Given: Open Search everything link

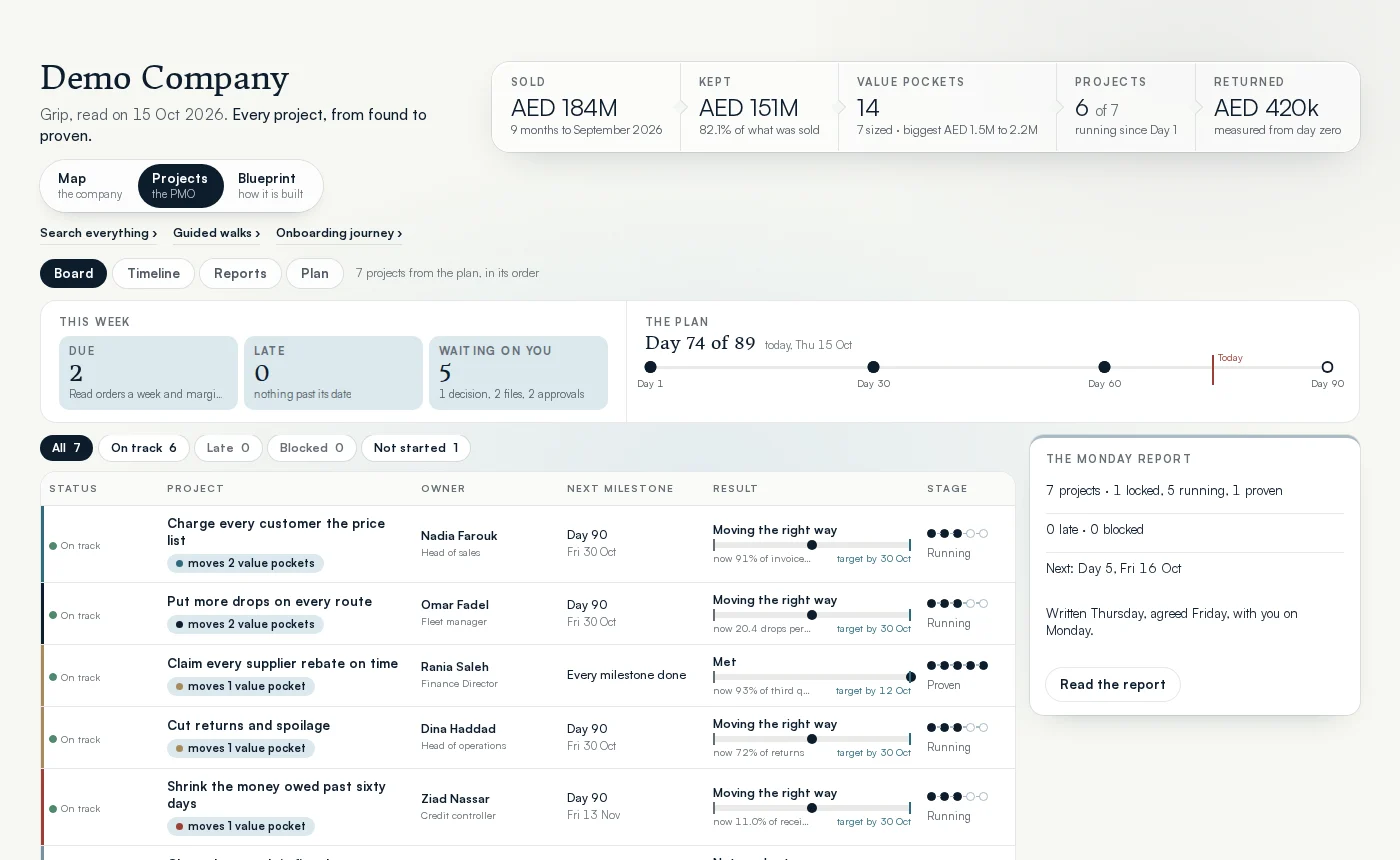Looking at the screenshot, I should [98, 233].
